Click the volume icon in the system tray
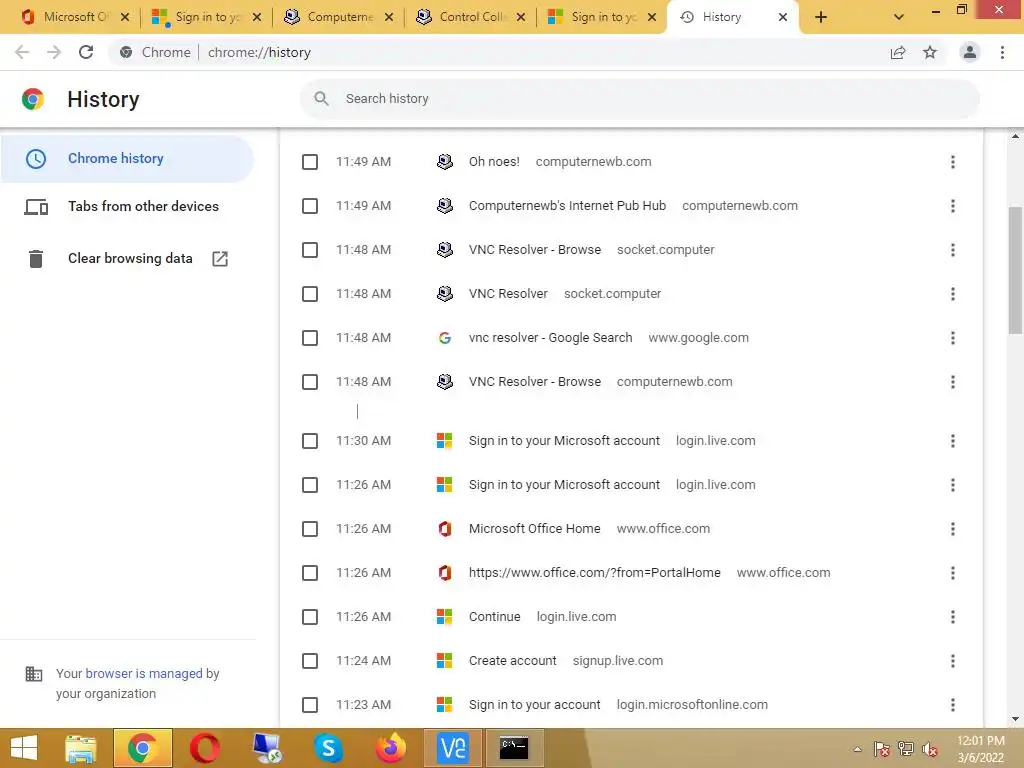This screenshot has height=768, width=1024. [x=929, y=749]
